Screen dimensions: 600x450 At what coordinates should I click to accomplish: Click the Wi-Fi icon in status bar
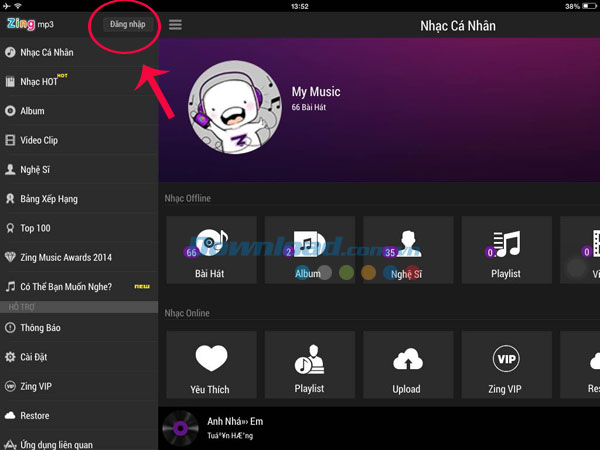point(18,6)
